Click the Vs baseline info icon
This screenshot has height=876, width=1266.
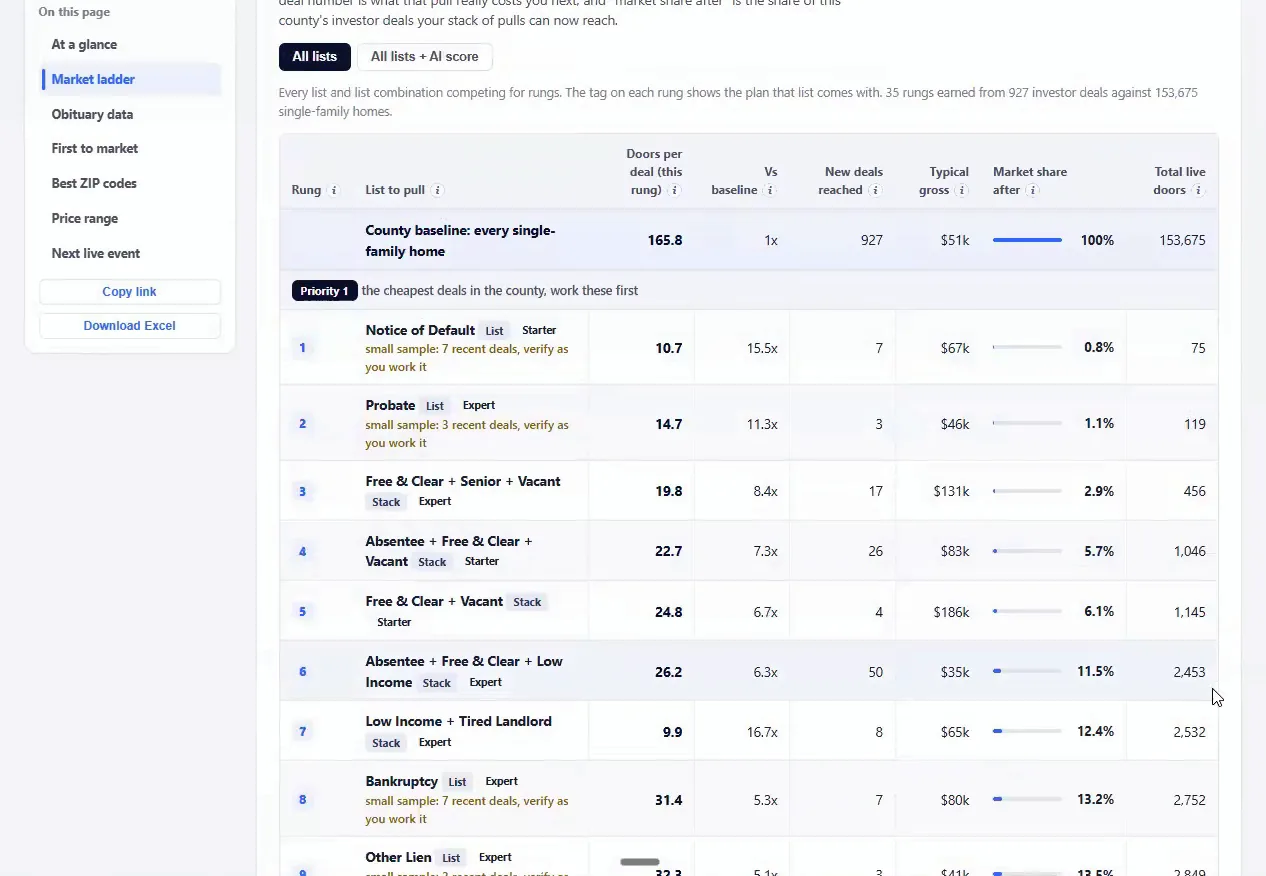point(770,190)
